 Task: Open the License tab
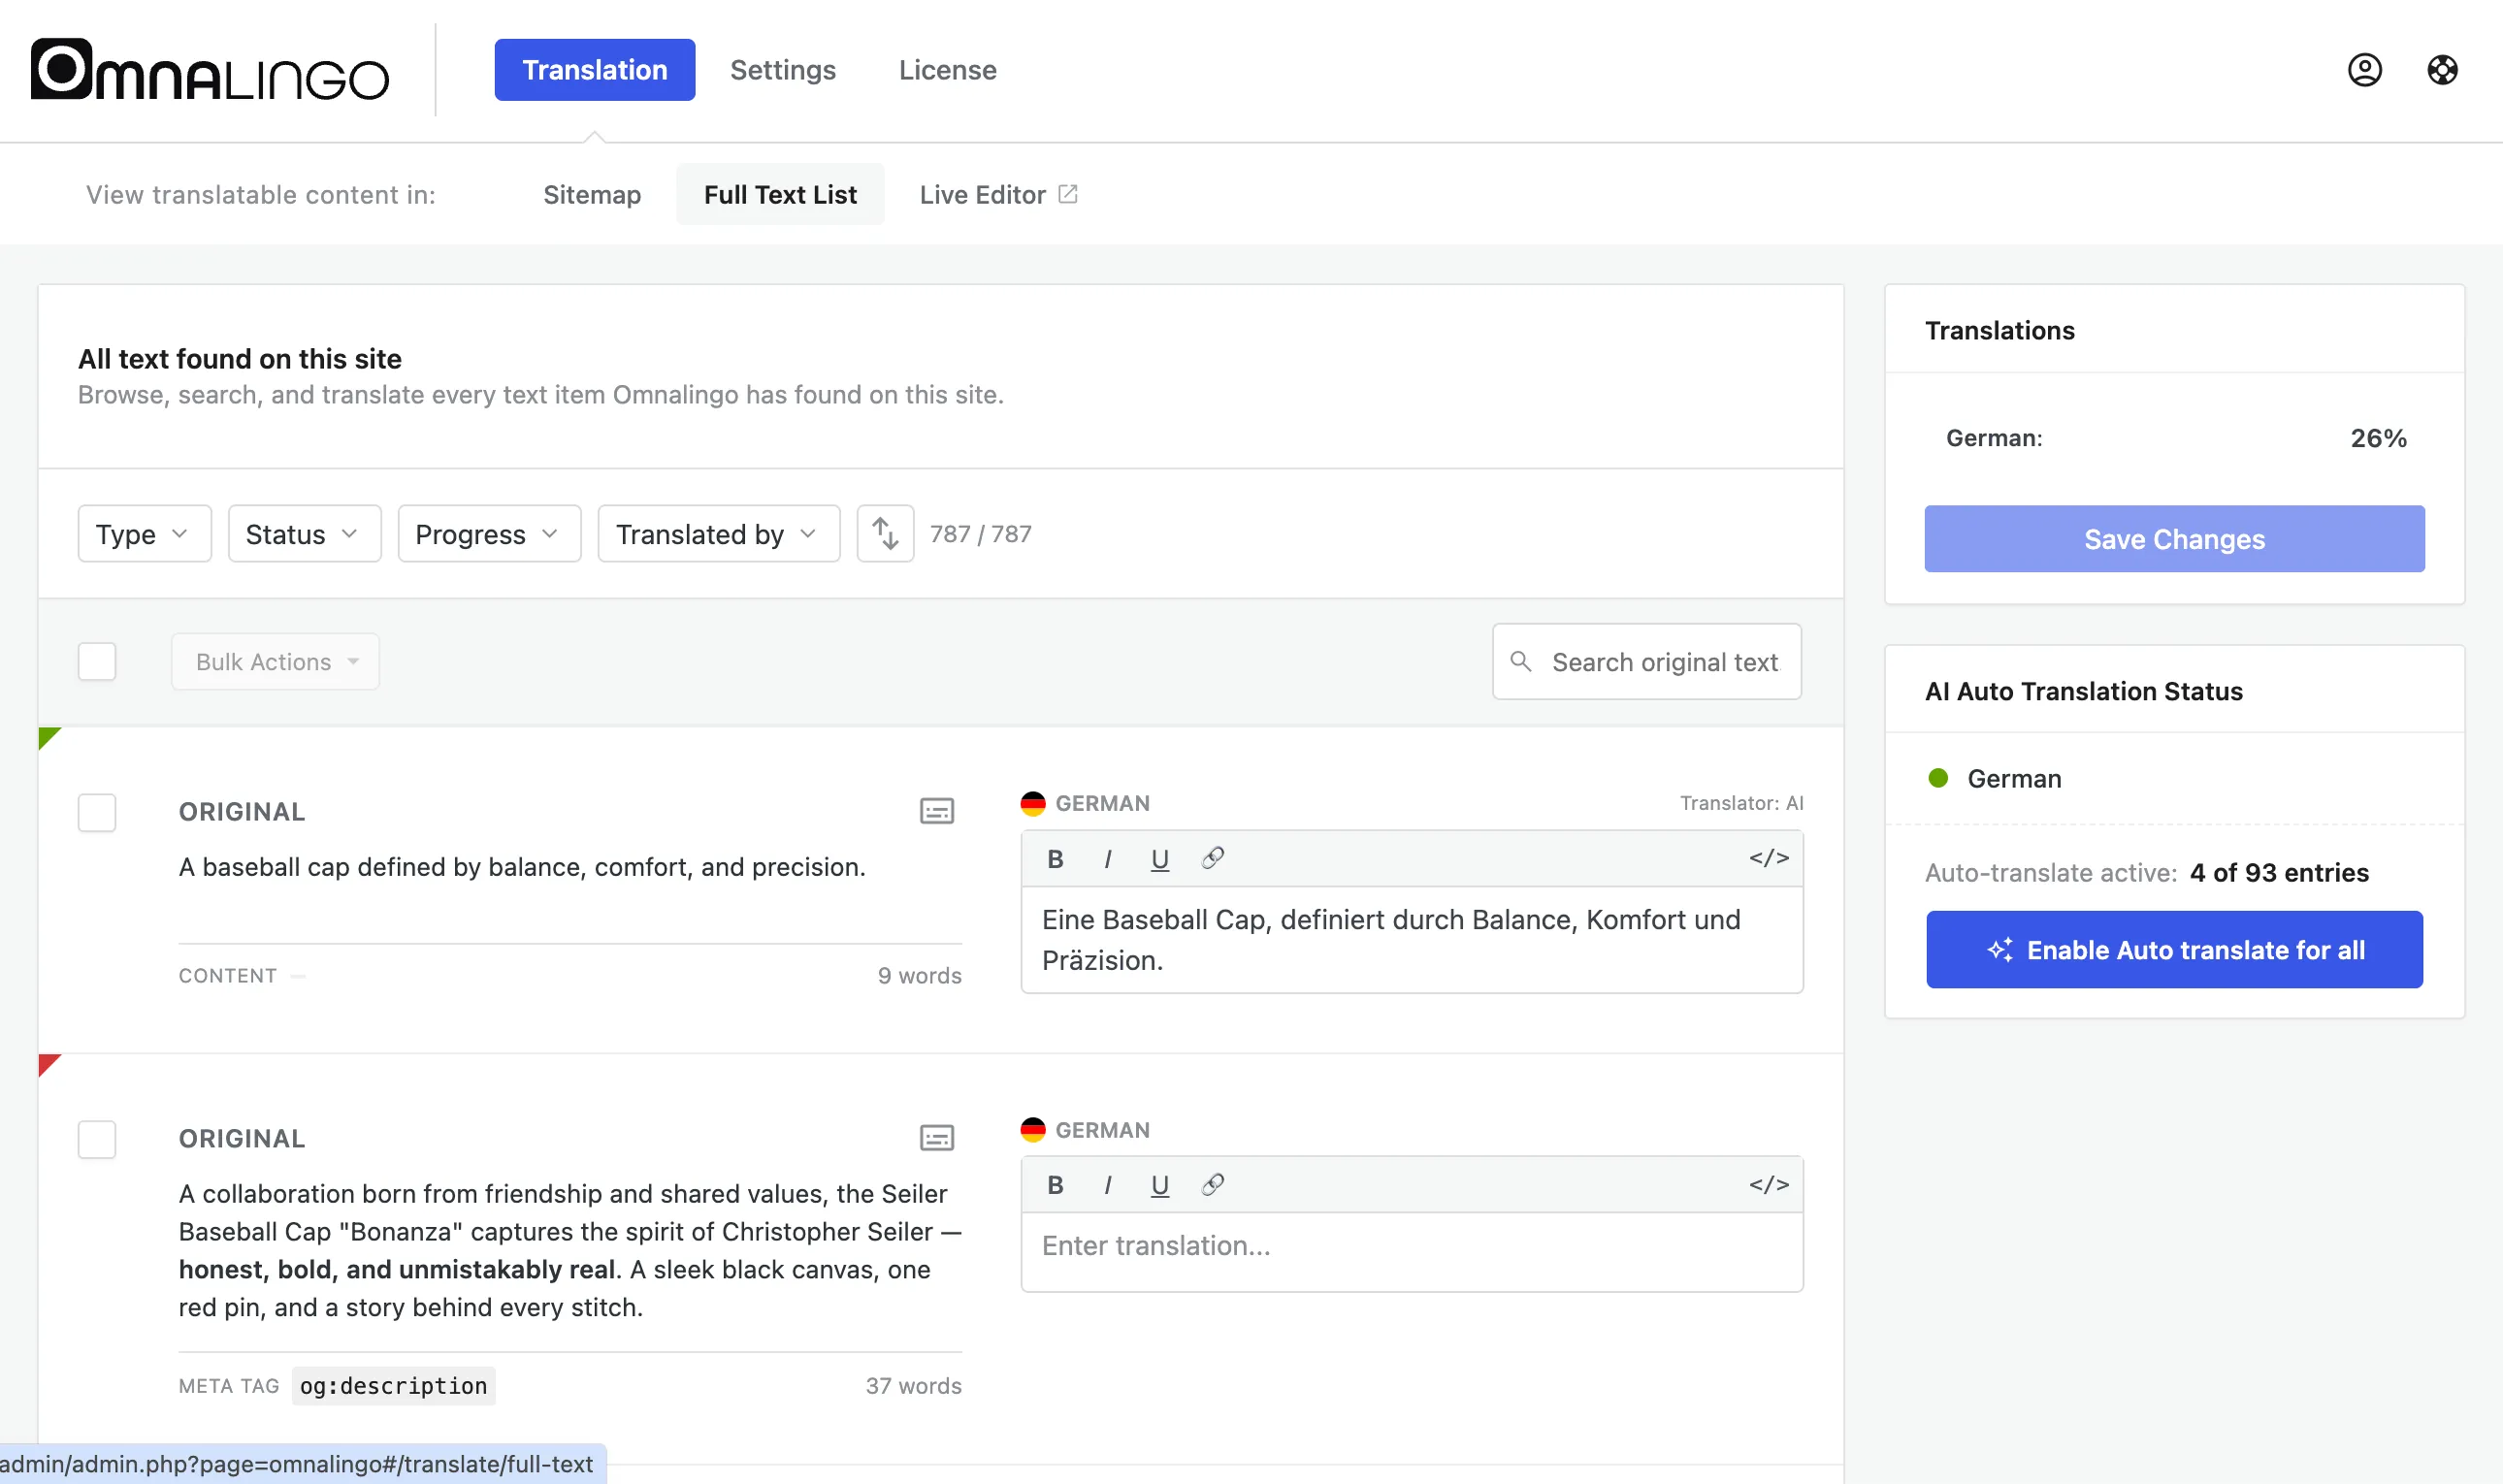(947, 70)
